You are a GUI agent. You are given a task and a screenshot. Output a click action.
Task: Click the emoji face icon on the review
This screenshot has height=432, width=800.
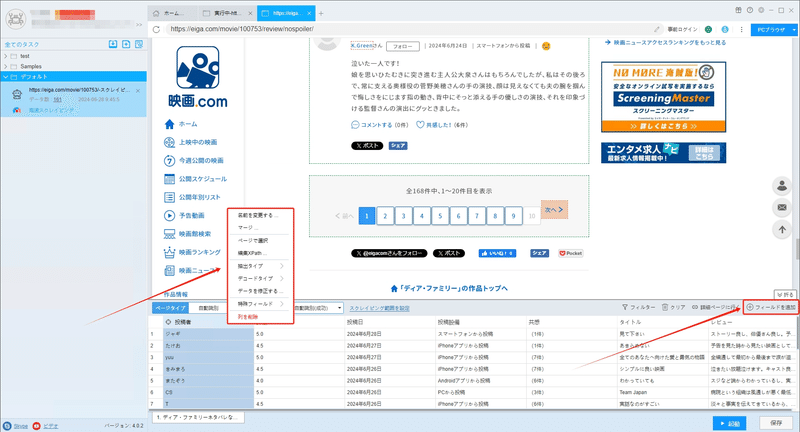pyautogui.click(x=546, y=46)
